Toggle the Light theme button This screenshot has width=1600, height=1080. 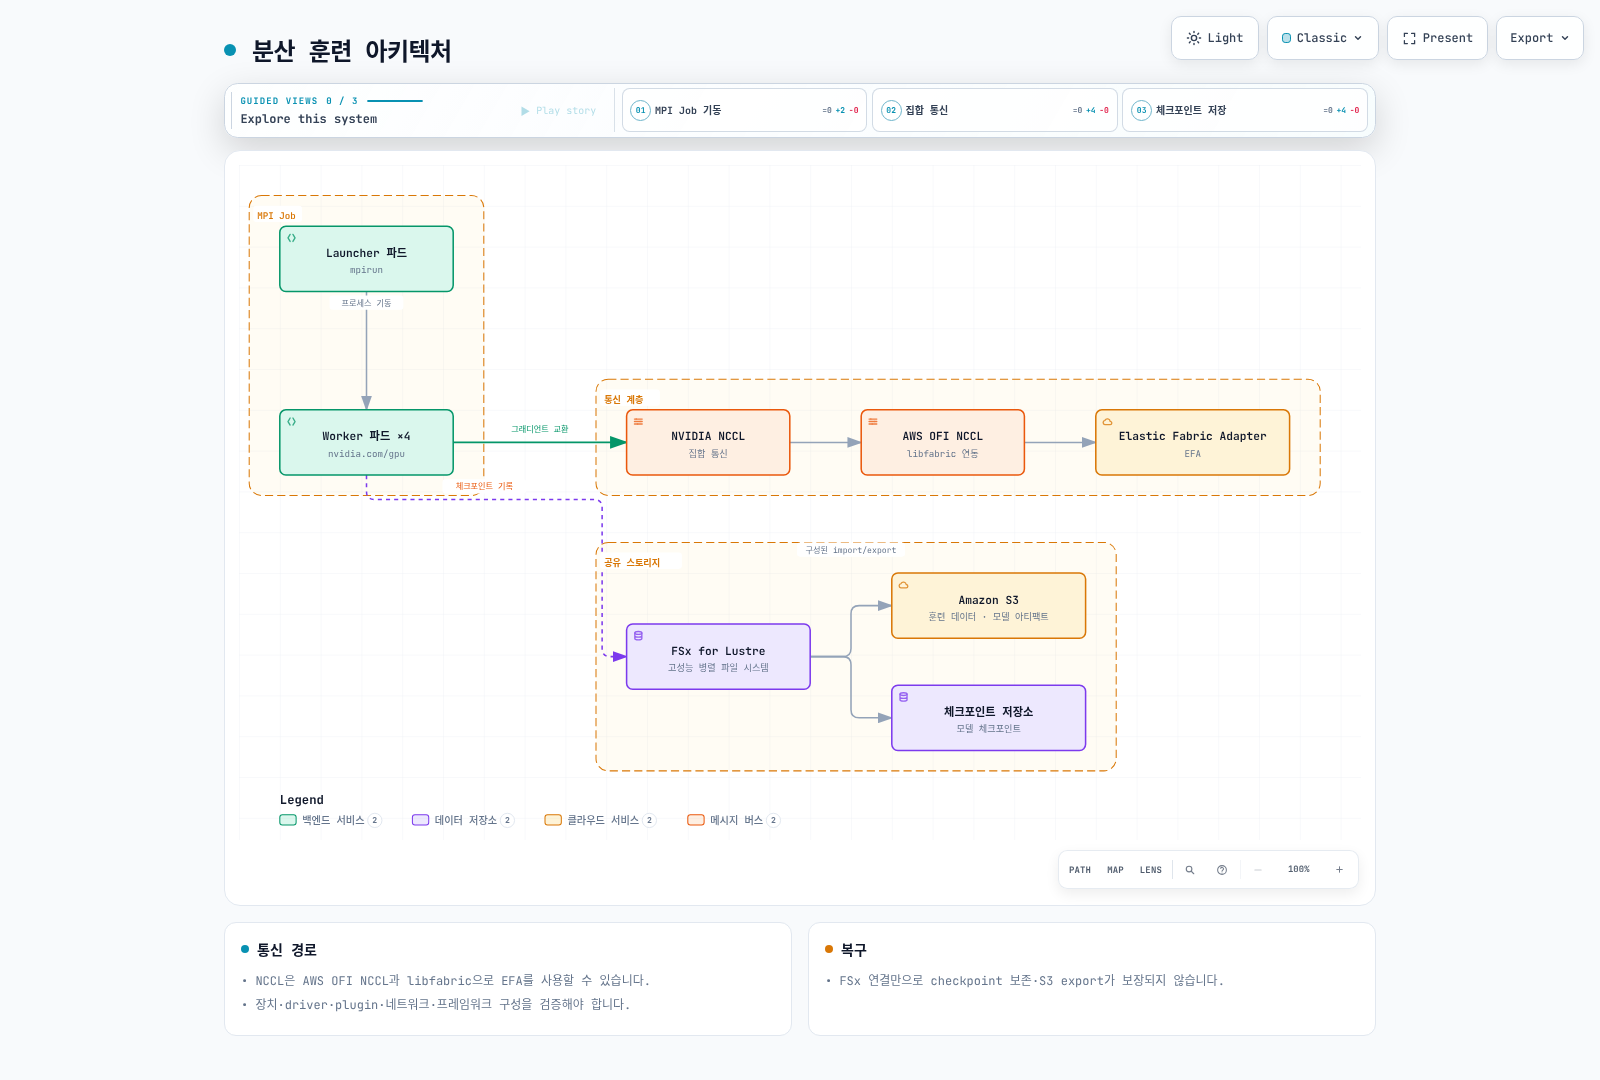coord(1215,38)
